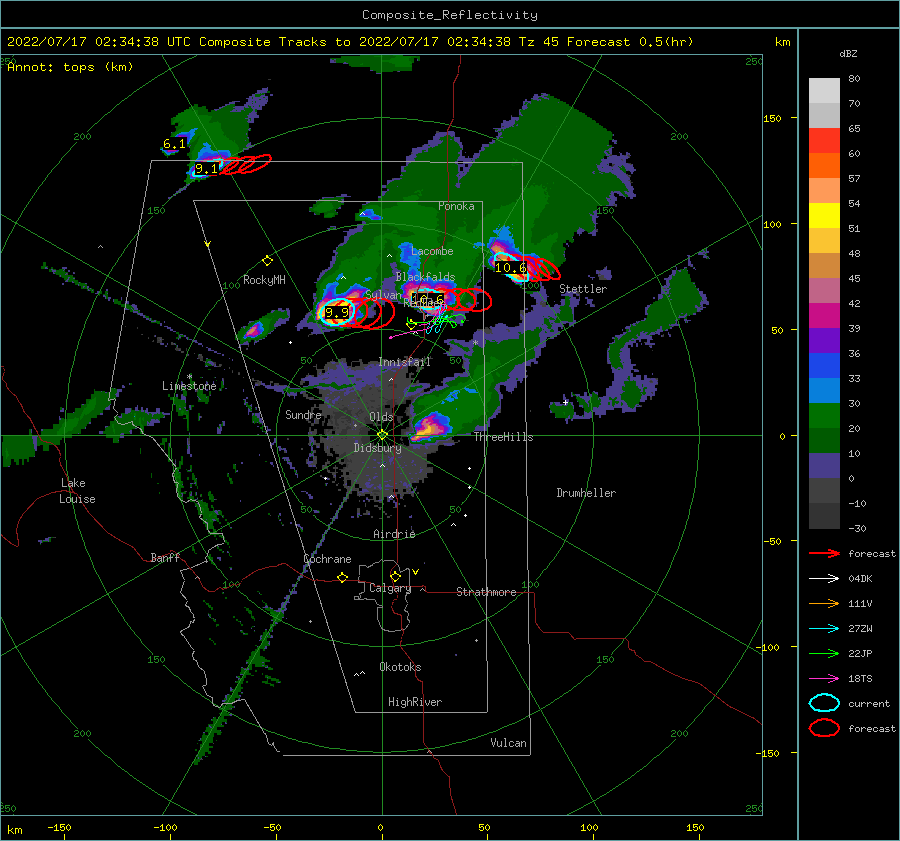Click the Olds city label
Image resolution: width=900 pixels, height=841 pixels.
(x=381, y=417)
